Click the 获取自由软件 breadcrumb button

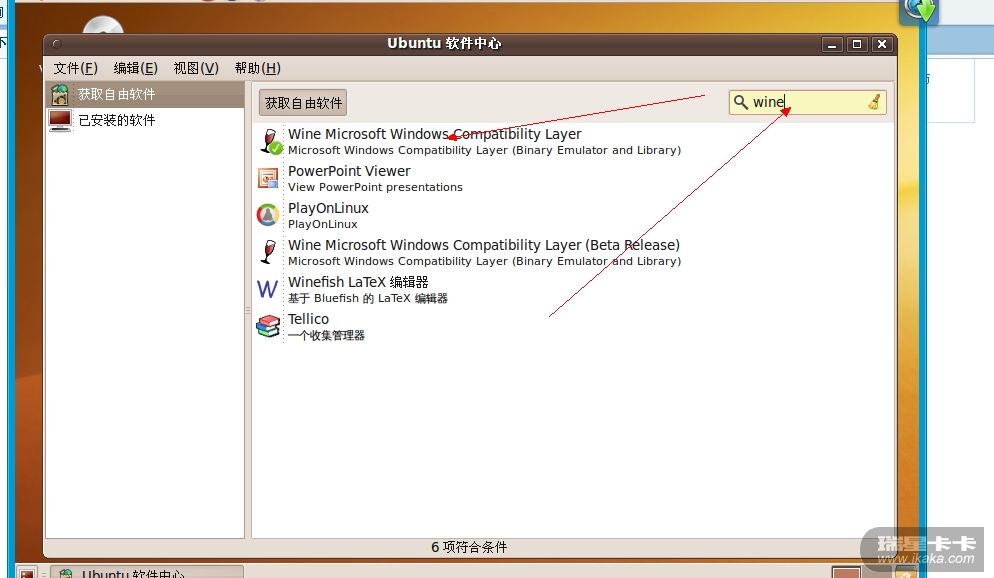[x=303, y=103]
